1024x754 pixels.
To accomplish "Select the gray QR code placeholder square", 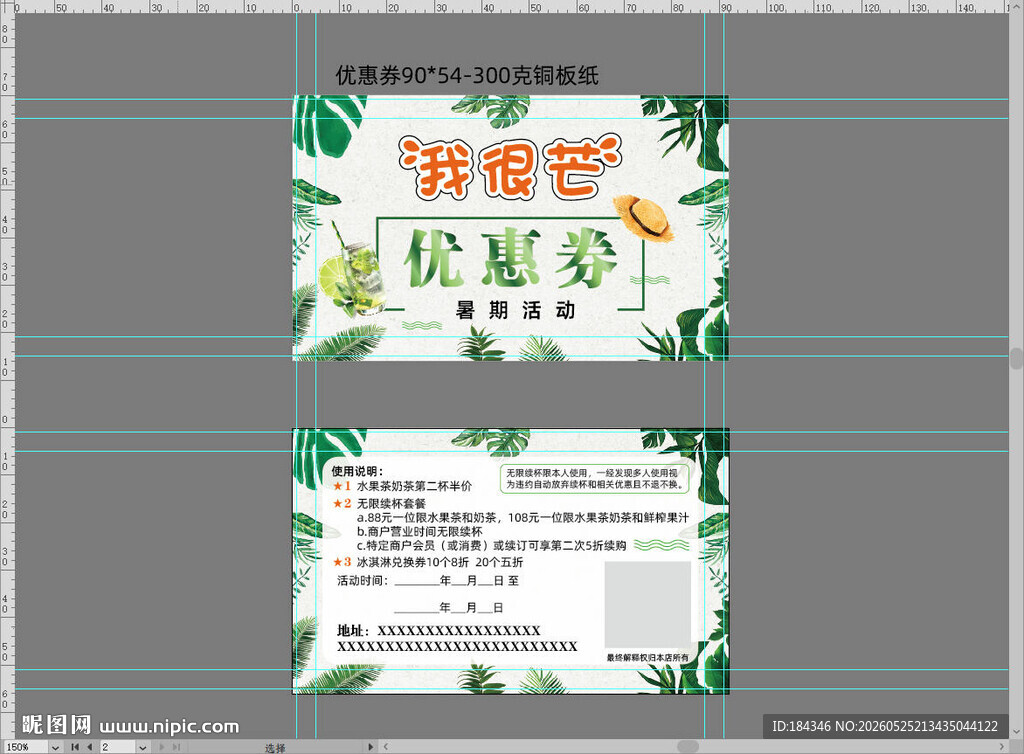I will [647, 604].
